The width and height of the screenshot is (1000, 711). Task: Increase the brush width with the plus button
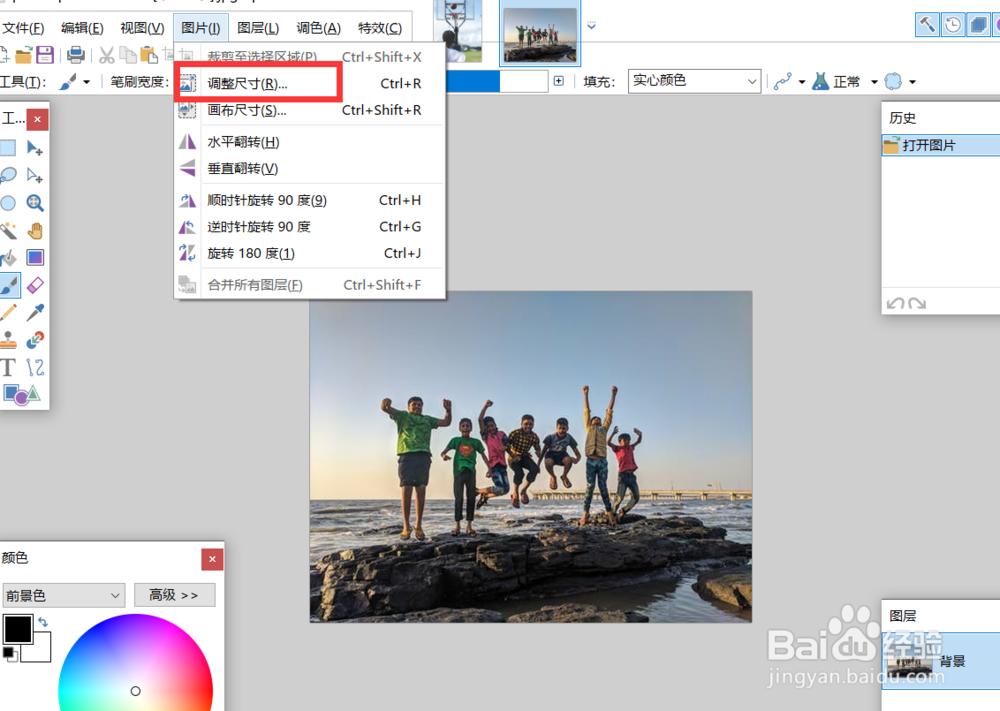(559, 81)
